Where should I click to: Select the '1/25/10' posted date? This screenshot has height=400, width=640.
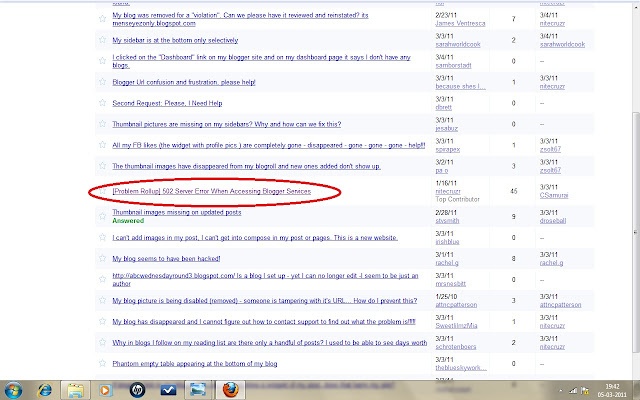point(446,296)
